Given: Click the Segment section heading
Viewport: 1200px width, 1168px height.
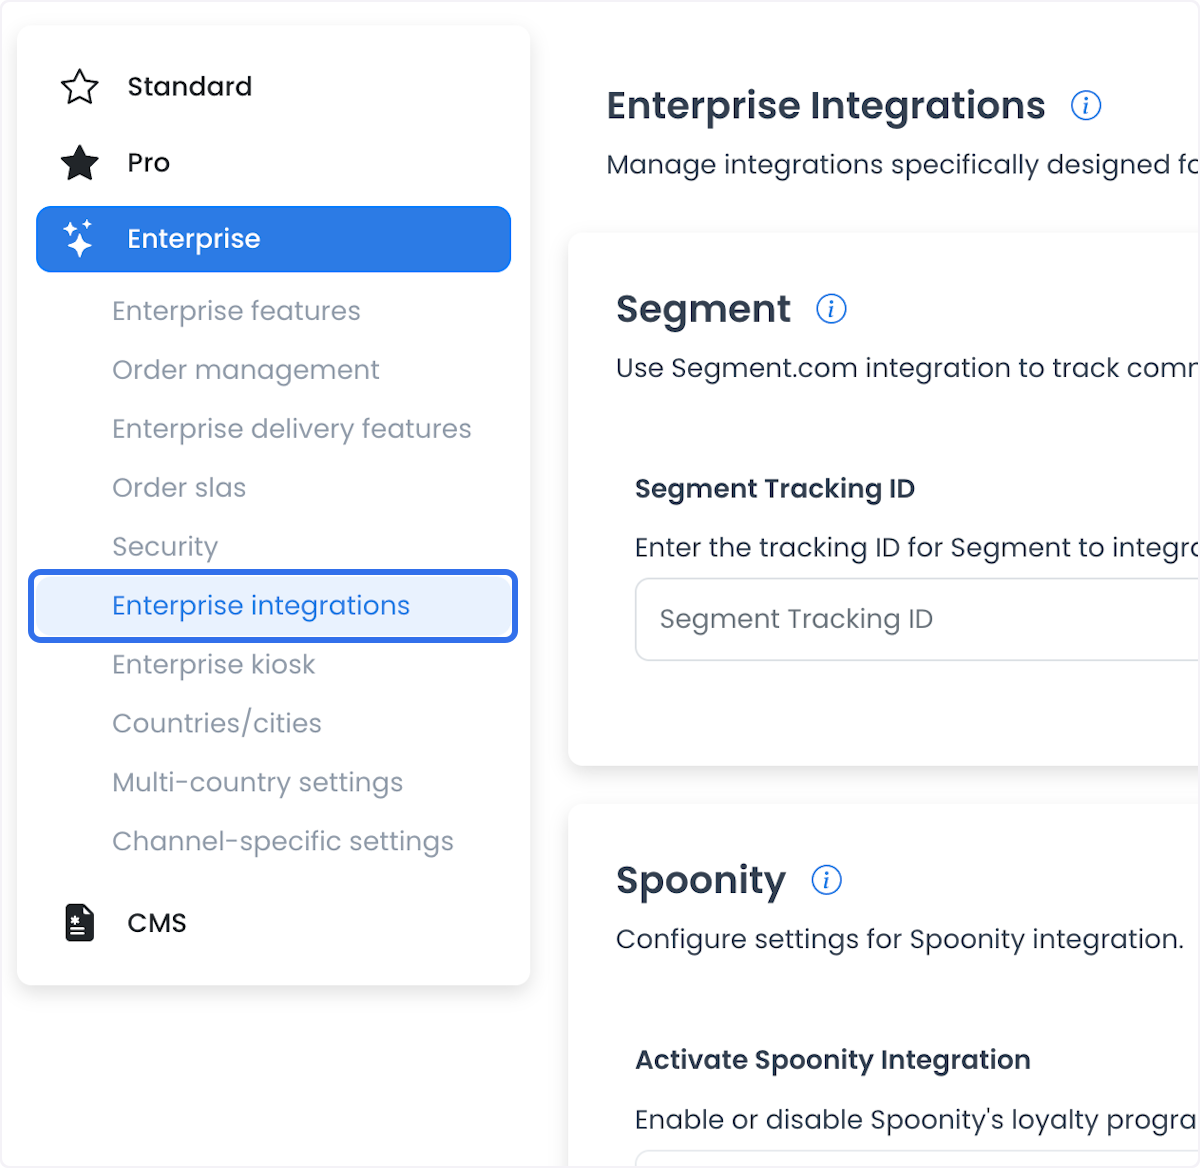Looking at the screenshot, I should tap(703, 310).
